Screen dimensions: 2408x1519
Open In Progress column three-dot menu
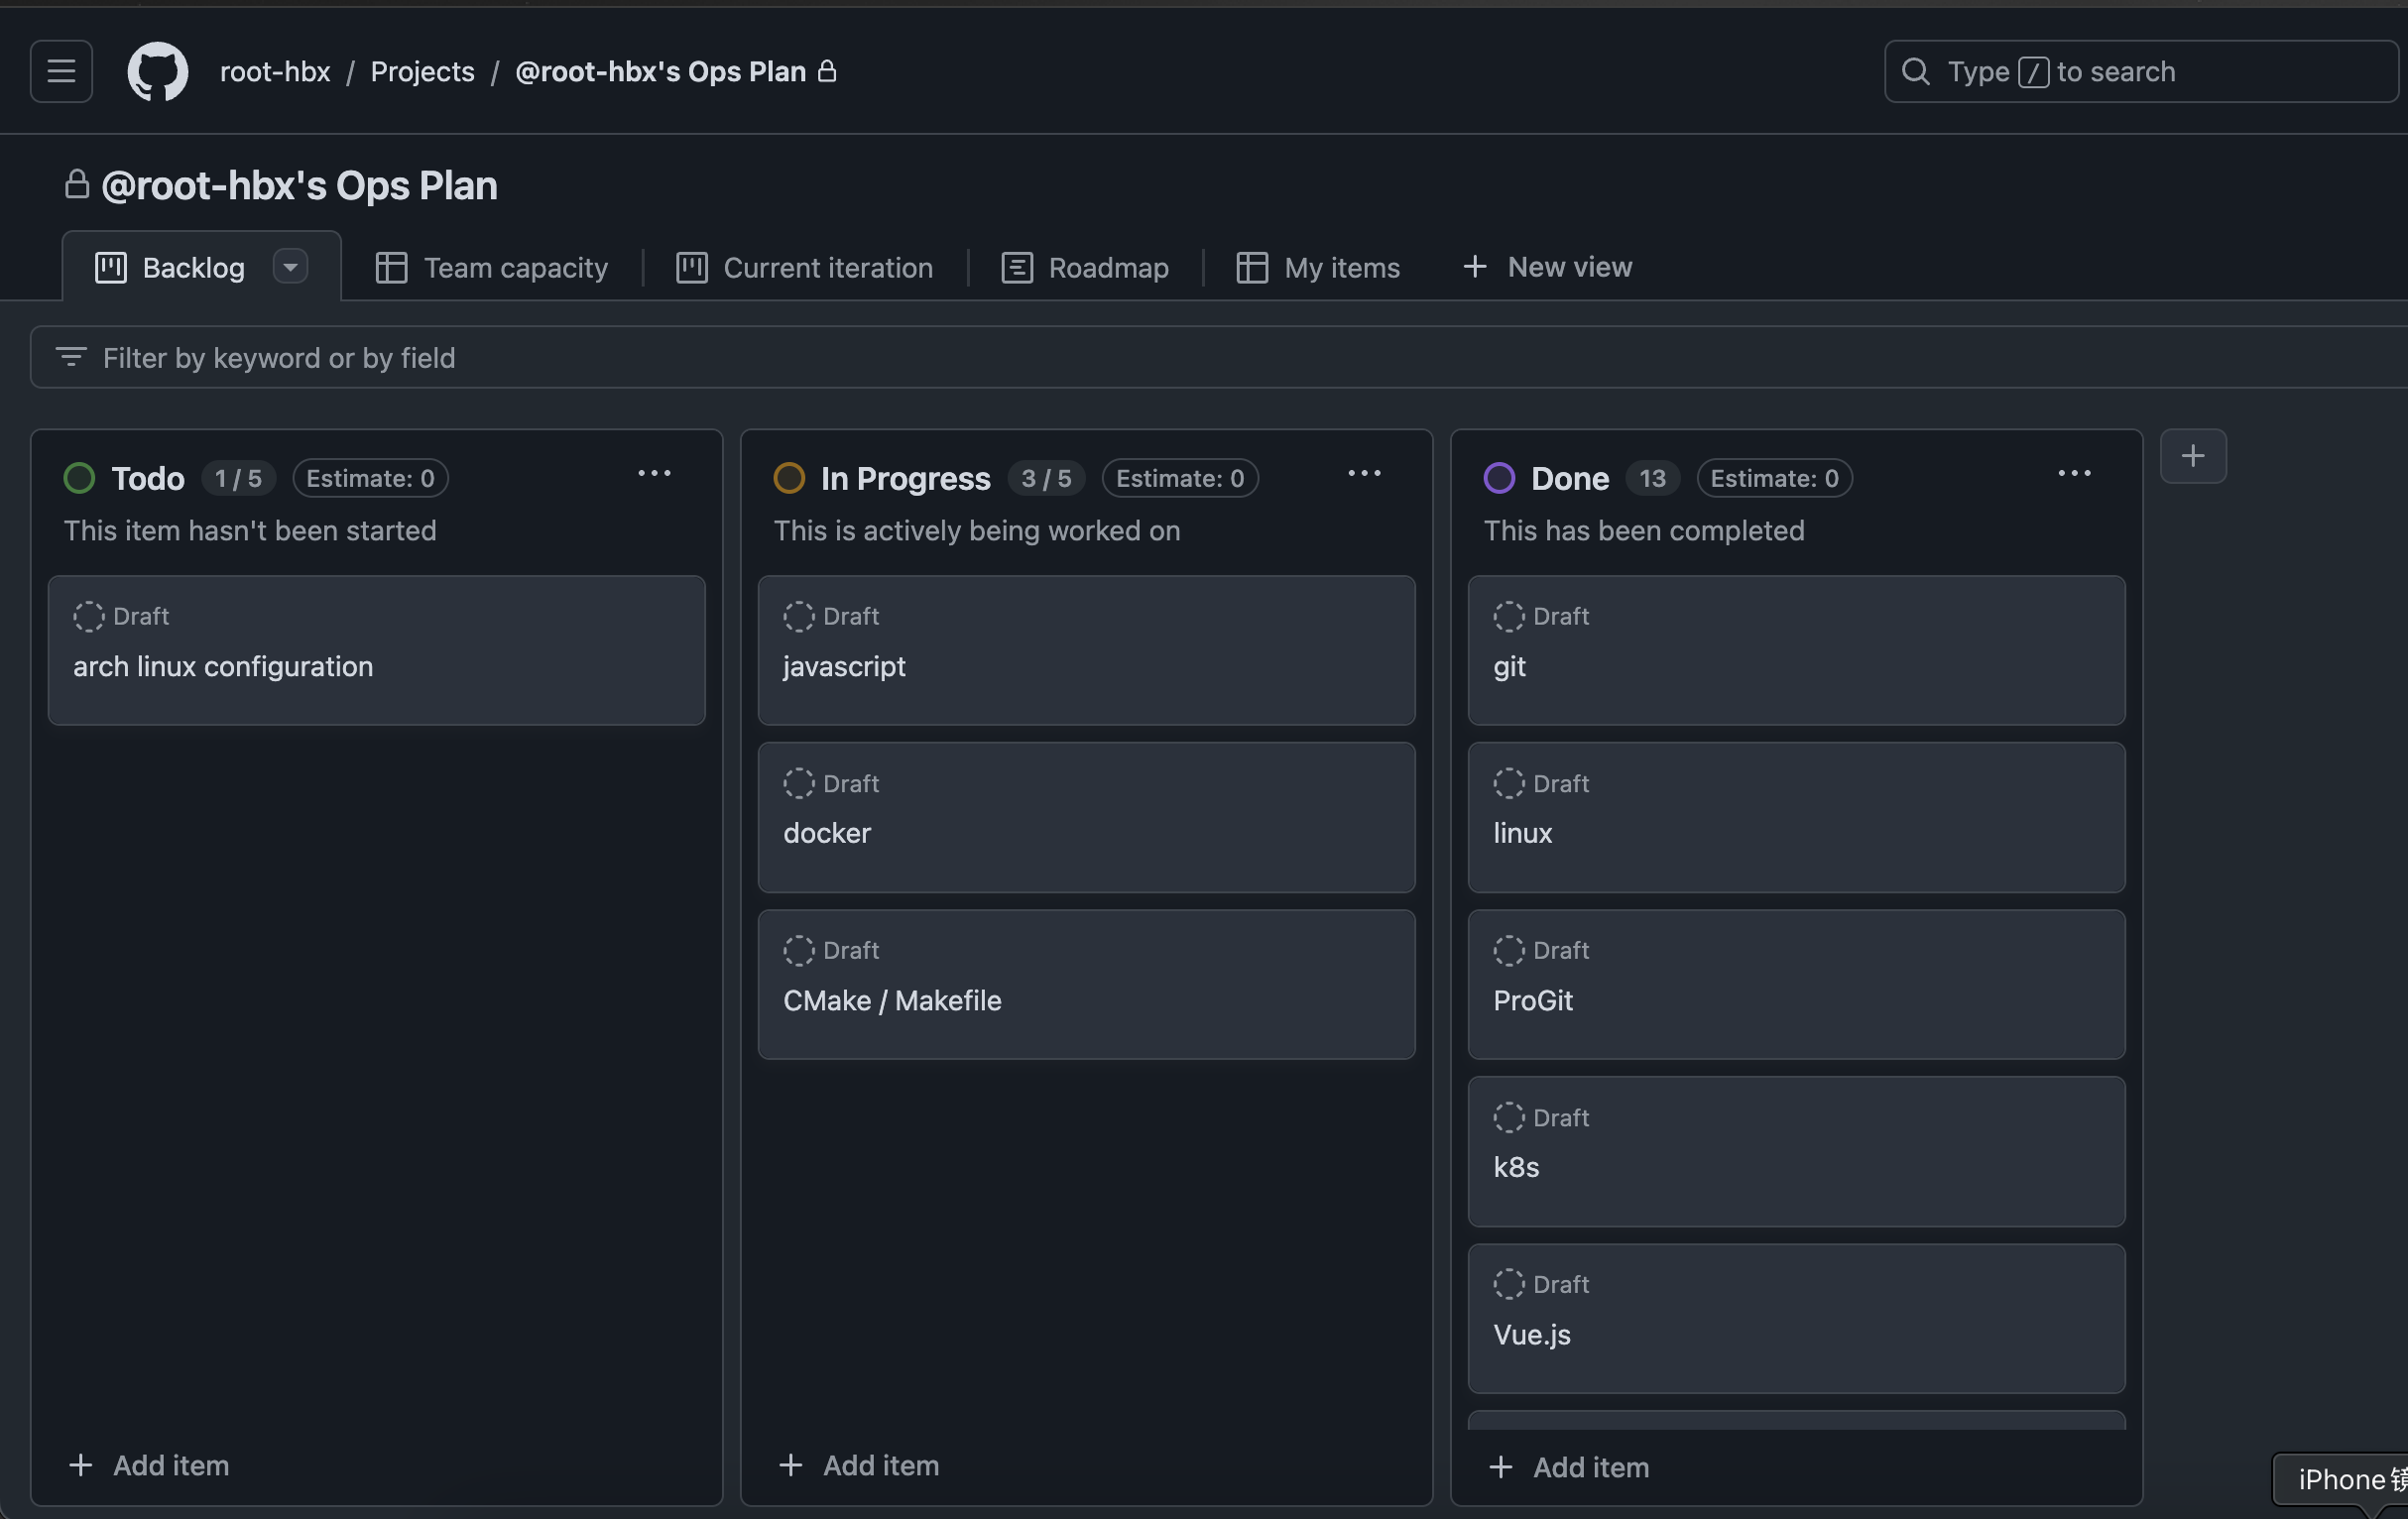coord(1364,474)
